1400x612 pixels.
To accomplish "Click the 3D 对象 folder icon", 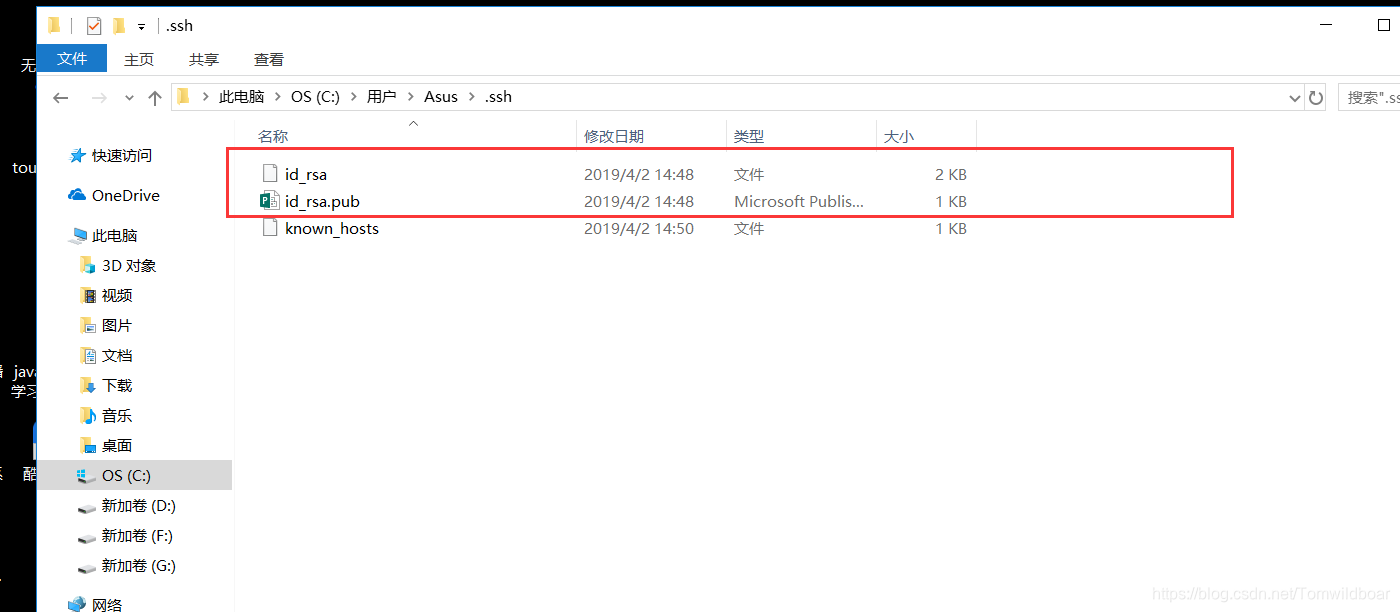I will tap(87, 265).
